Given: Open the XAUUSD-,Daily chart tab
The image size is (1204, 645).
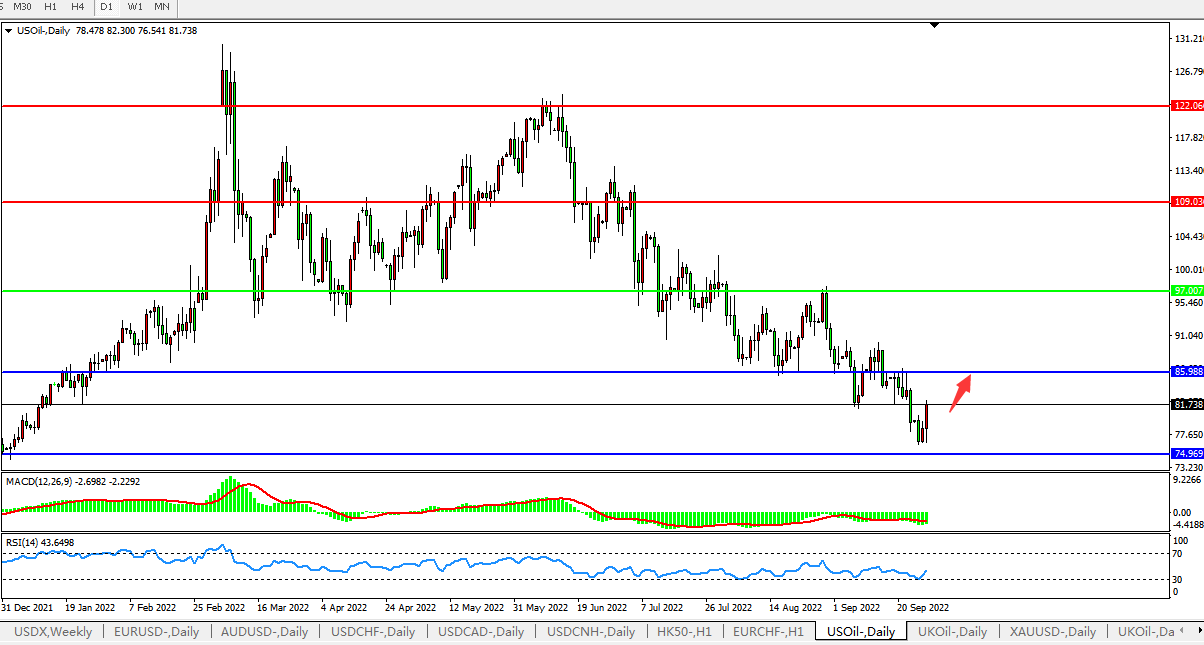Looking at the screenshot, I should 1053,632.
